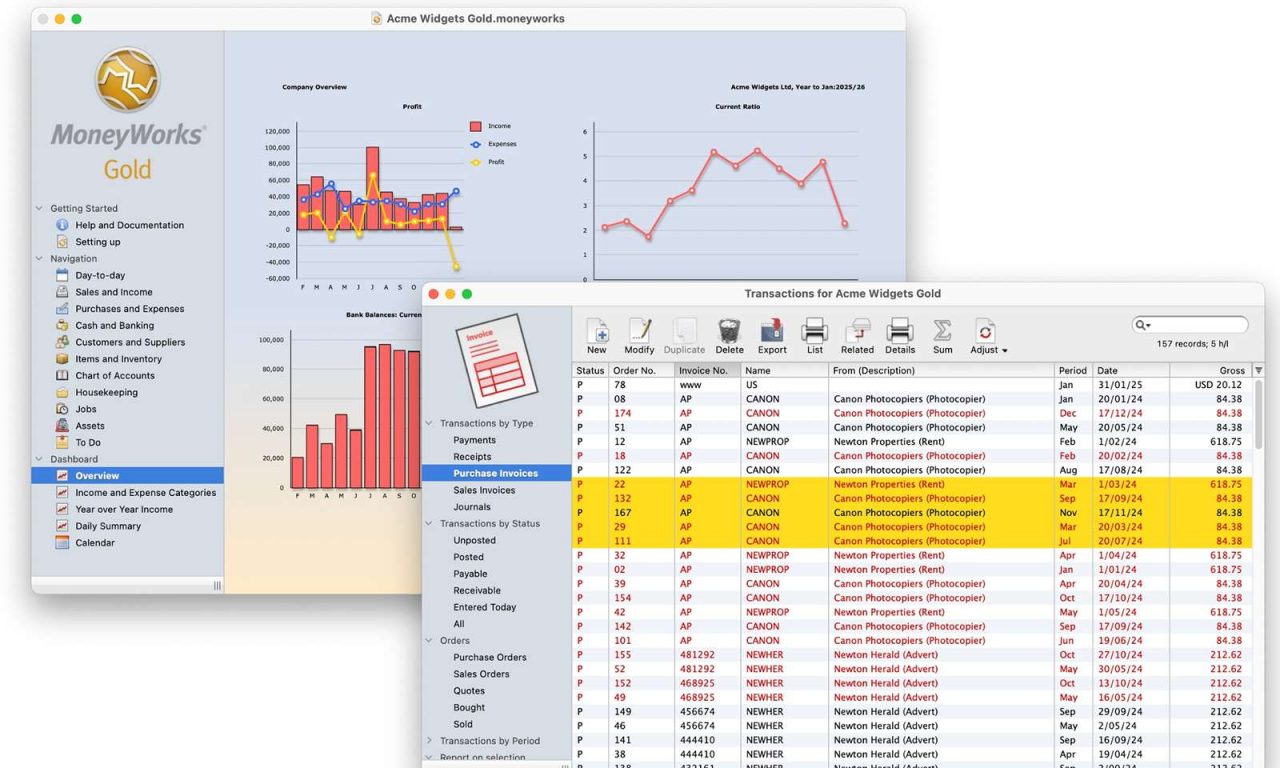
Task: Select Payable transactions view
Action: click(470, 574)
